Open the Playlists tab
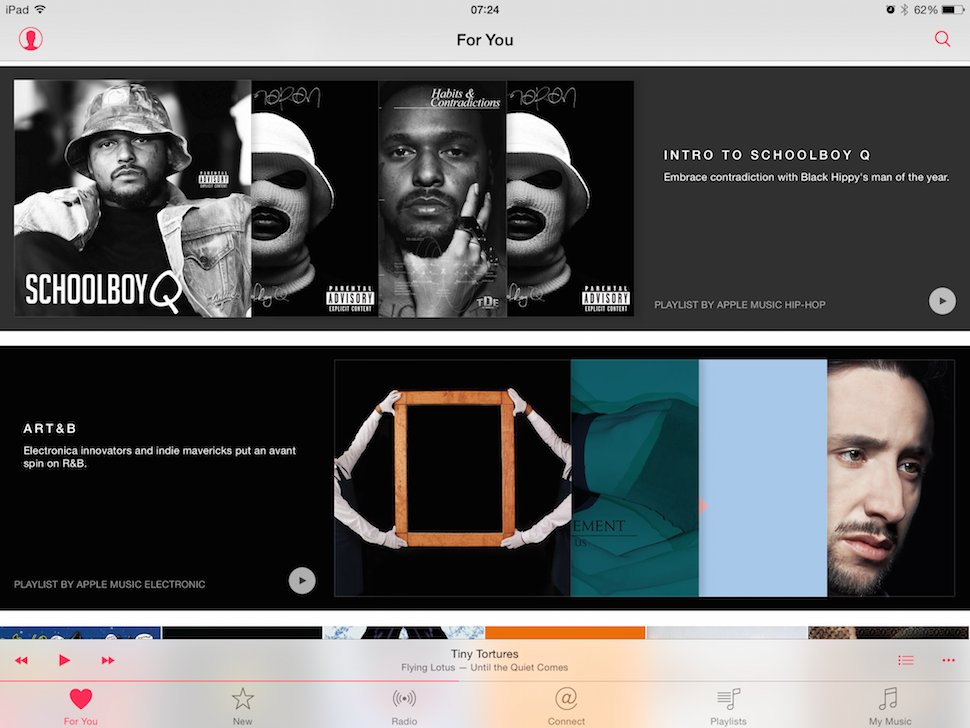This screenshot has height=728, width=970. 728,706
